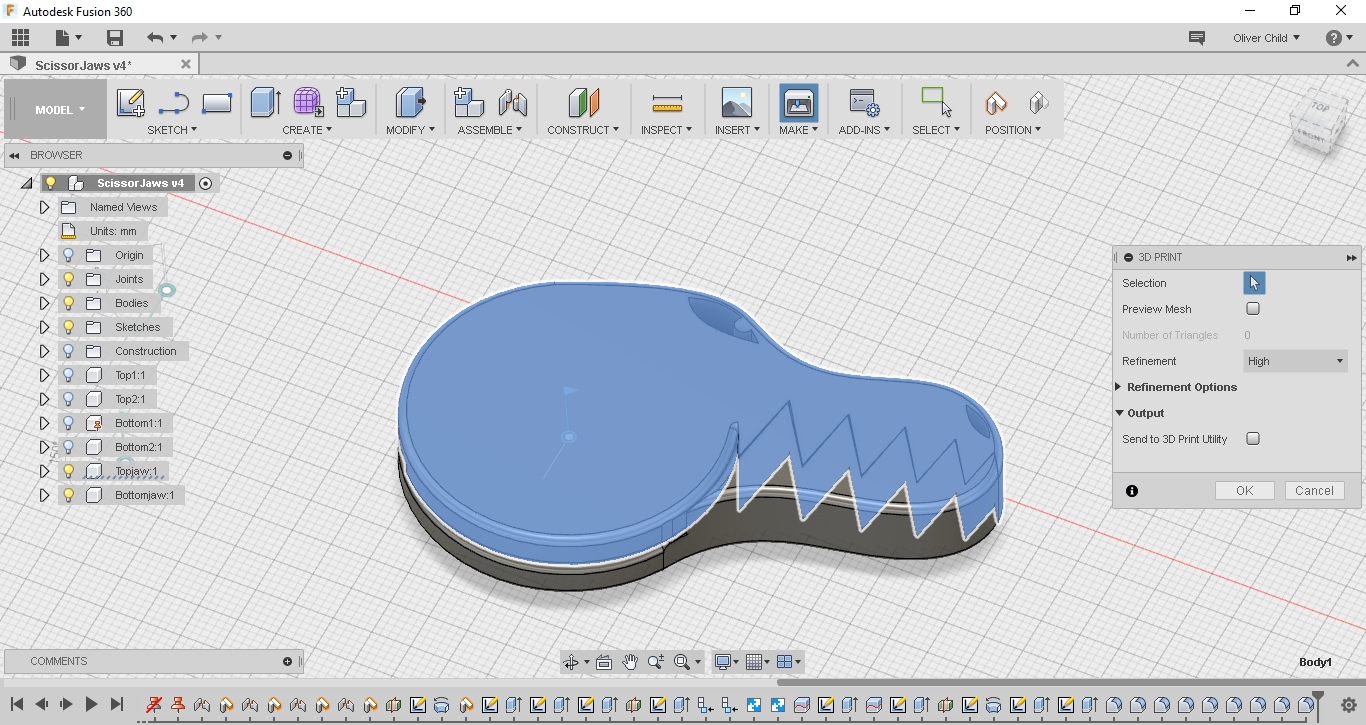Select the Orbit navigation tool
The width and height of the screenshot is (1366, 725).
coord(571,662)
